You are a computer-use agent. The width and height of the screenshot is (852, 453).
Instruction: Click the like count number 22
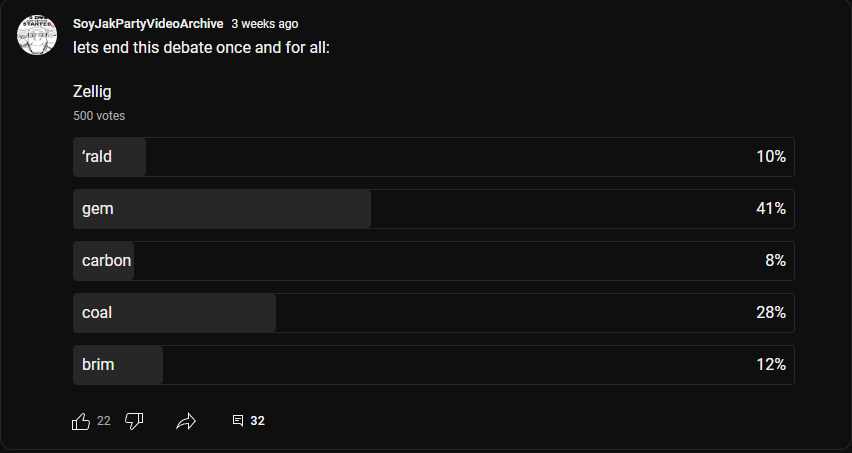(104, 421)
